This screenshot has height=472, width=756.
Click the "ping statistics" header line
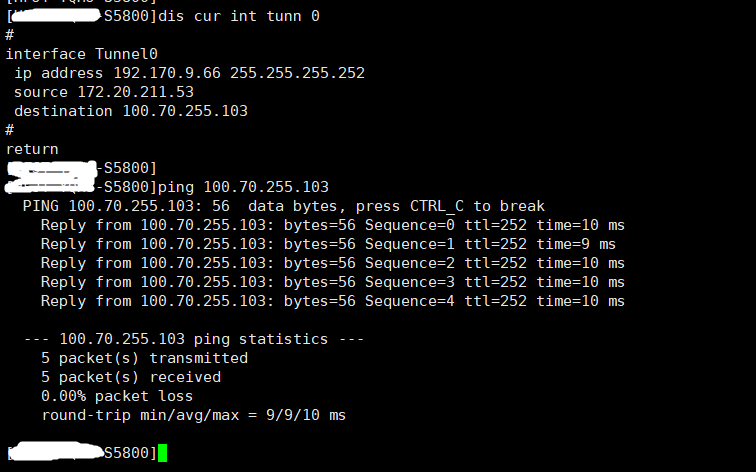point(194,339)
